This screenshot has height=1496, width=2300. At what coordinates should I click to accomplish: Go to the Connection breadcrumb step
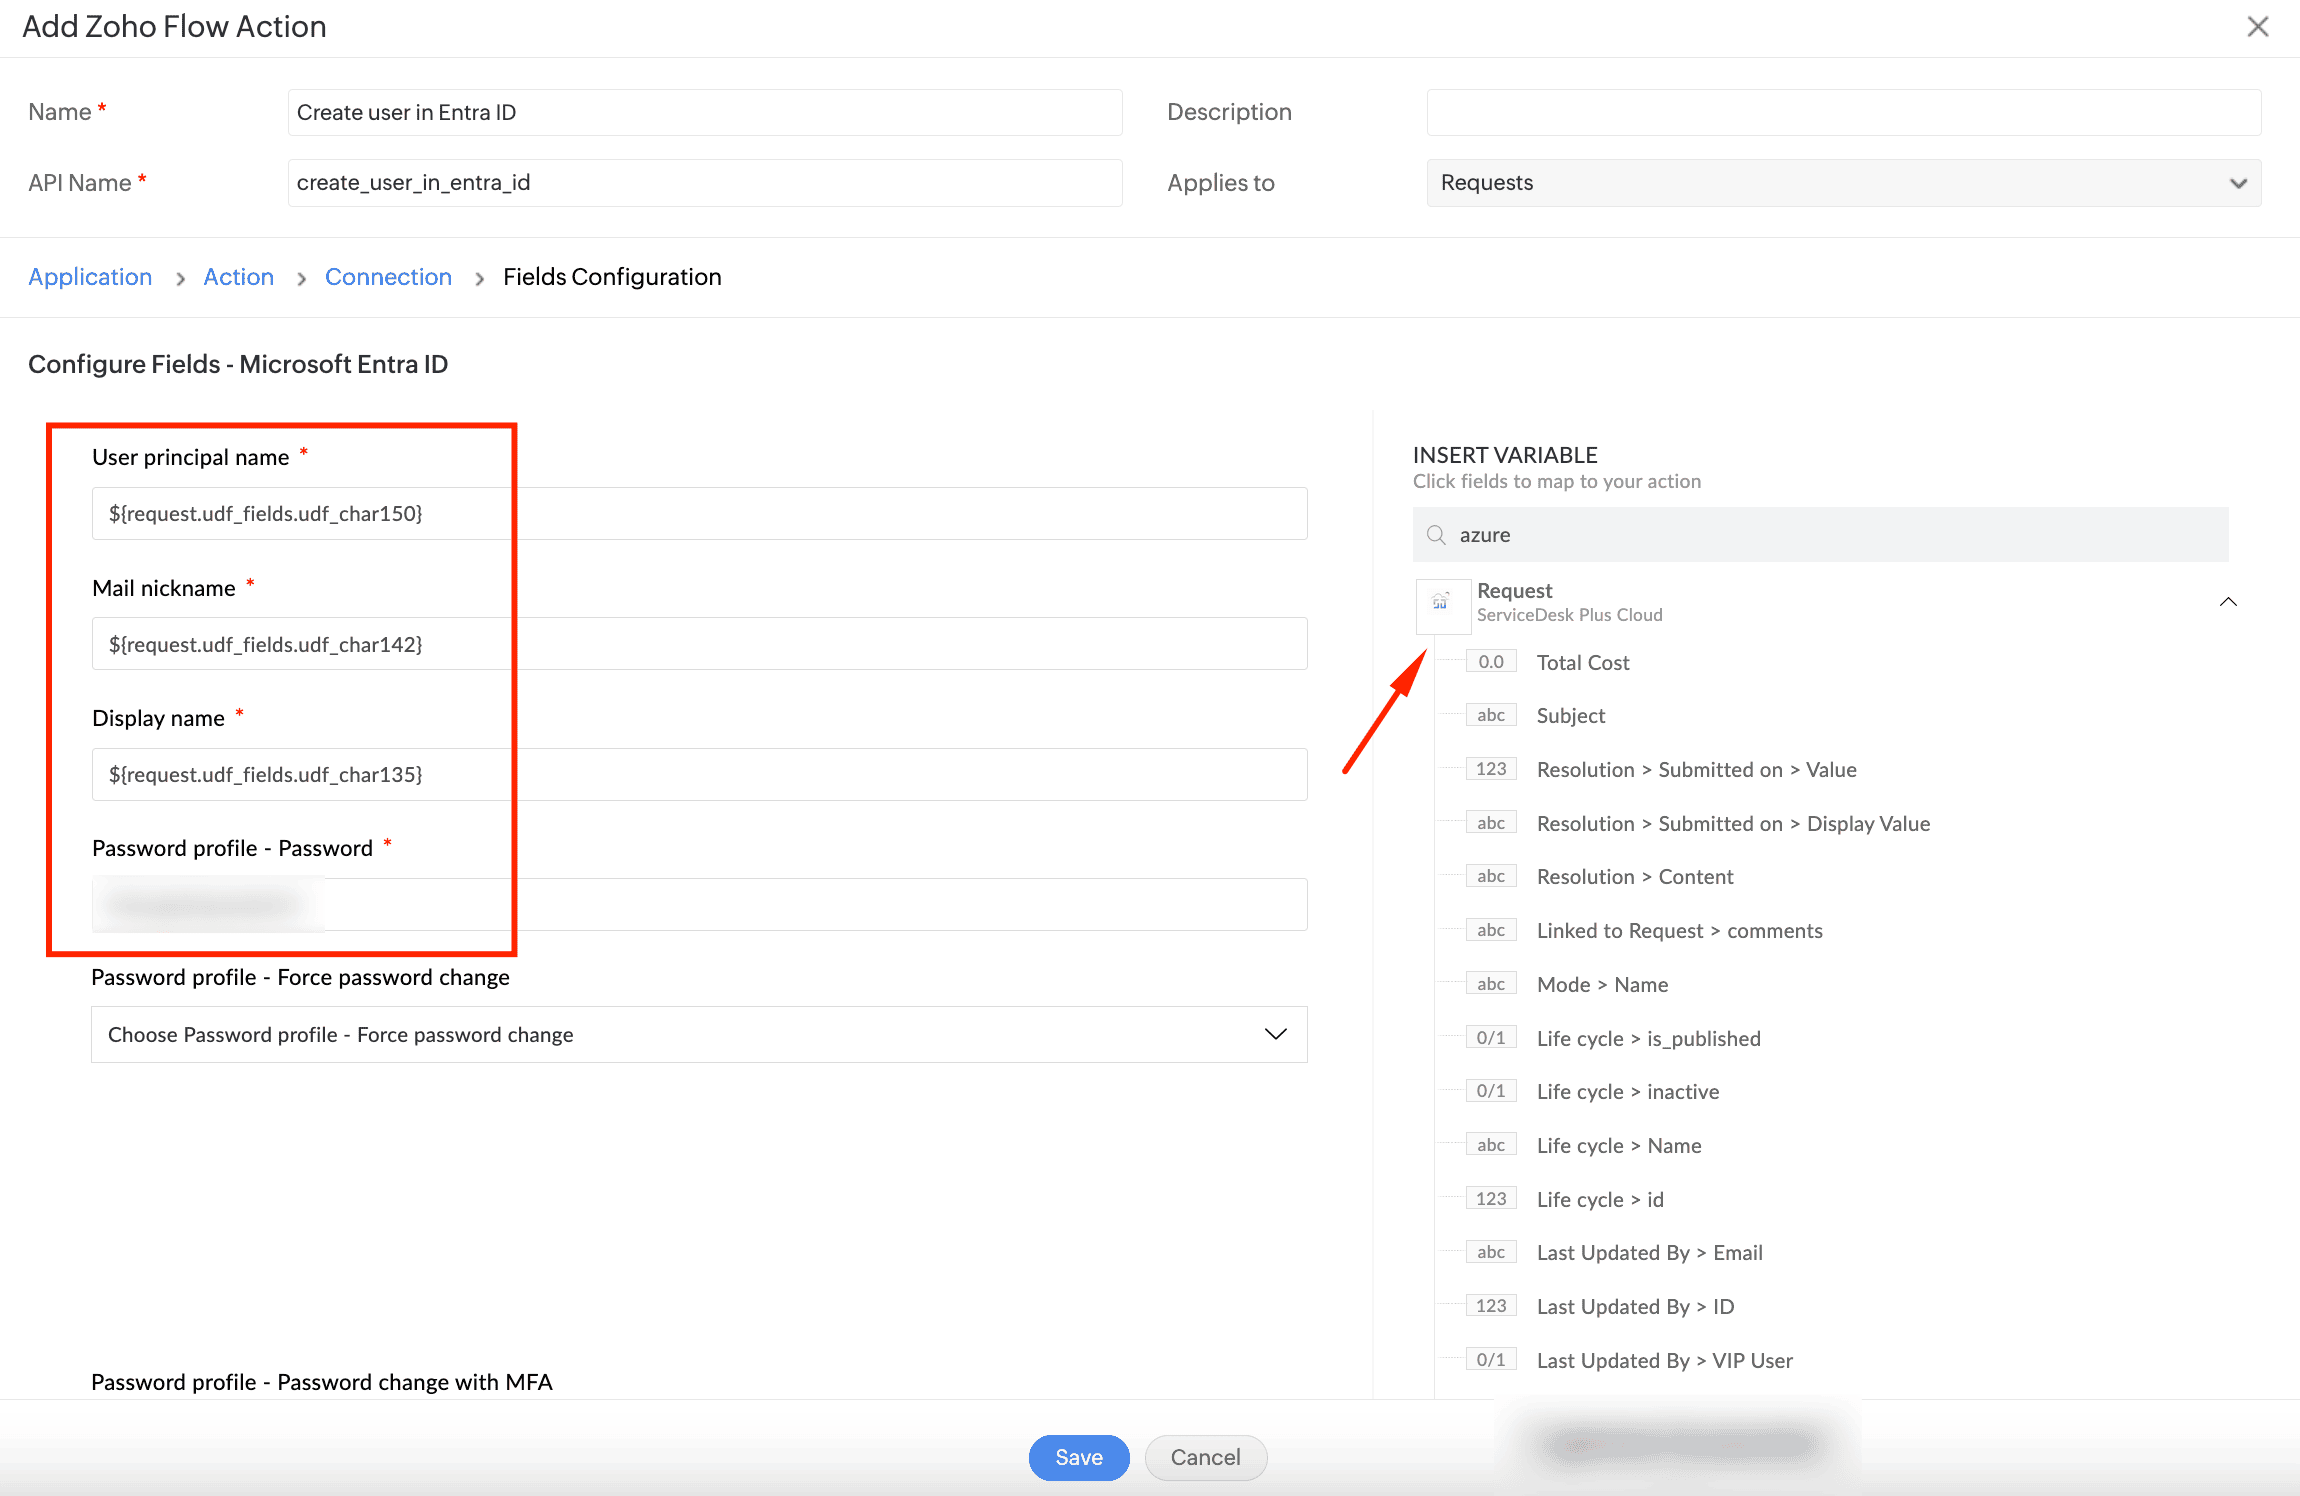(388, 277)
